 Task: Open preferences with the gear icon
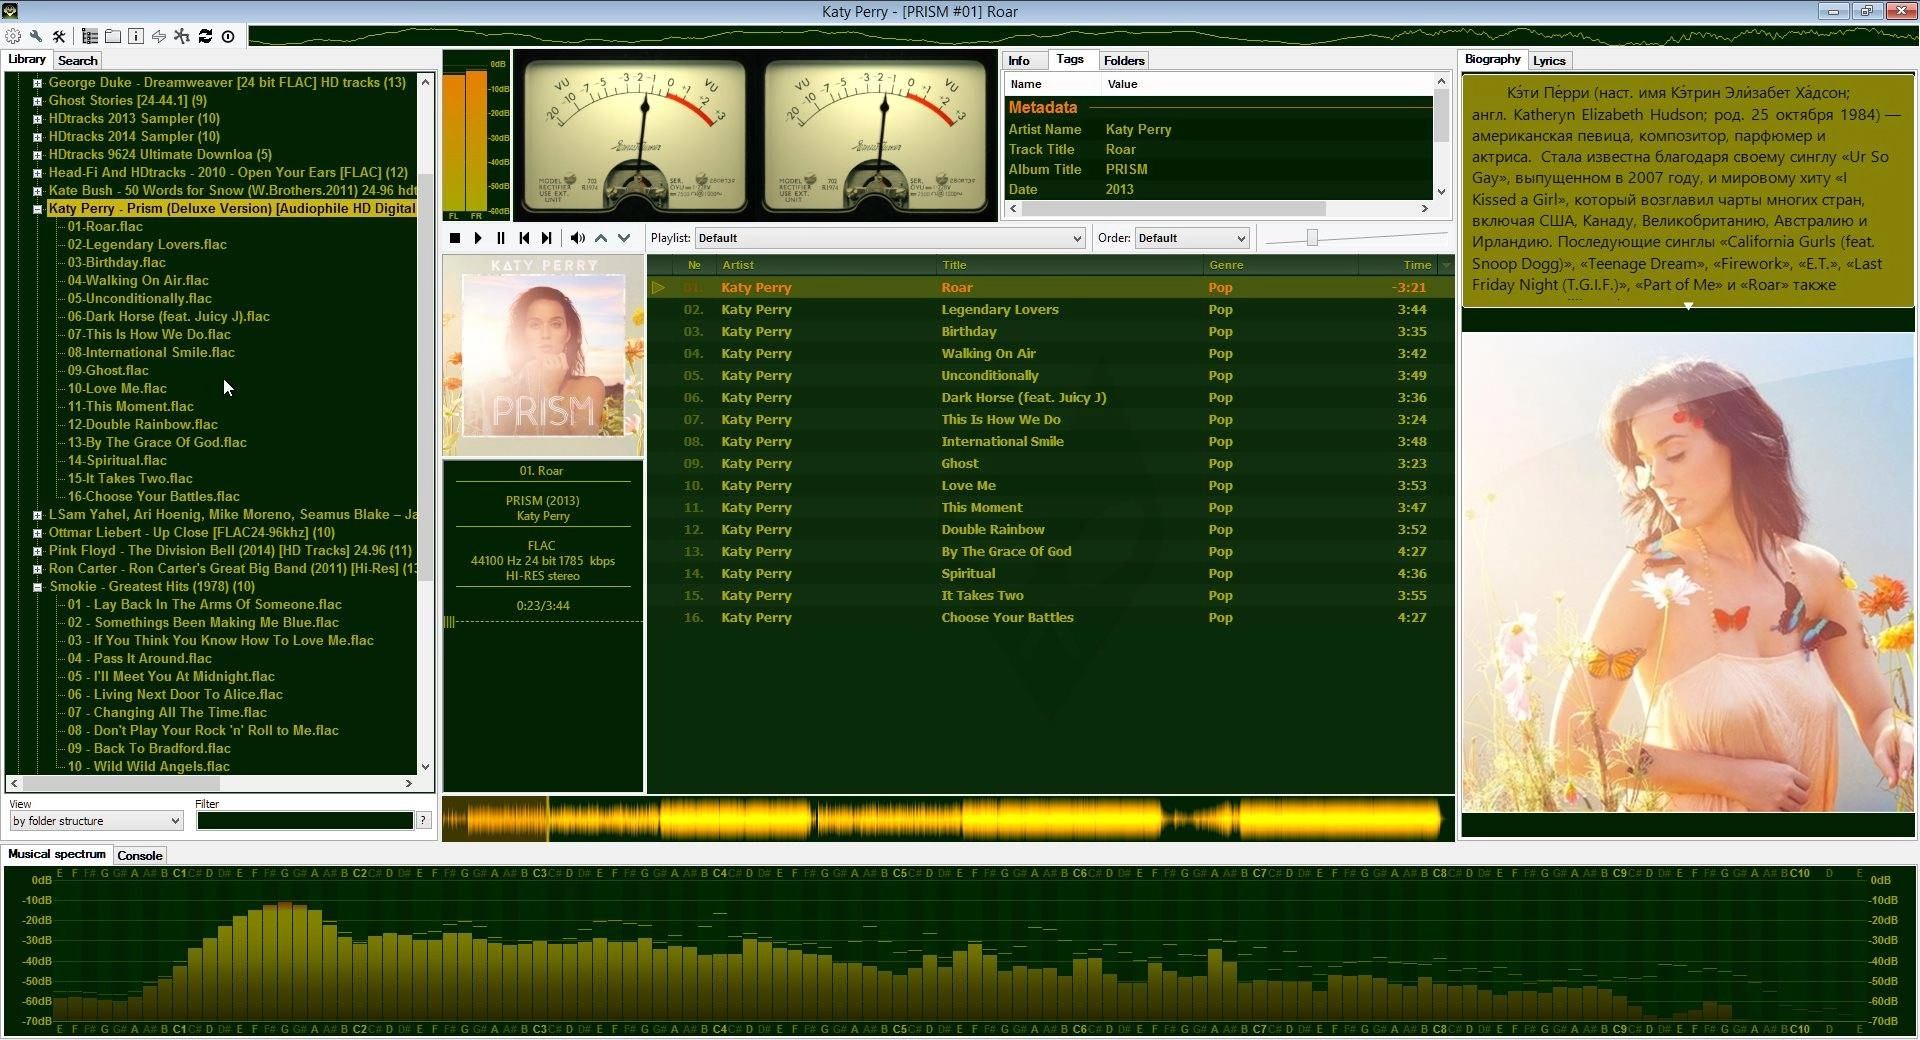point(13,36)
